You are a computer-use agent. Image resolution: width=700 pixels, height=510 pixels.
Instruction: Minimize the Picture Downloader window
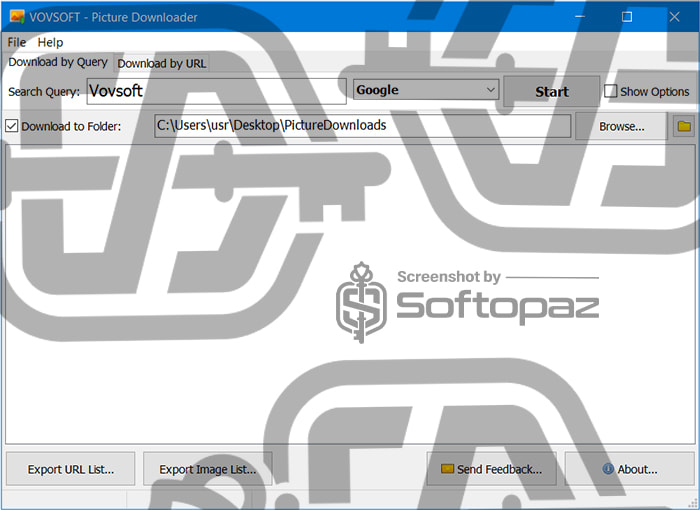coord(580,17)
